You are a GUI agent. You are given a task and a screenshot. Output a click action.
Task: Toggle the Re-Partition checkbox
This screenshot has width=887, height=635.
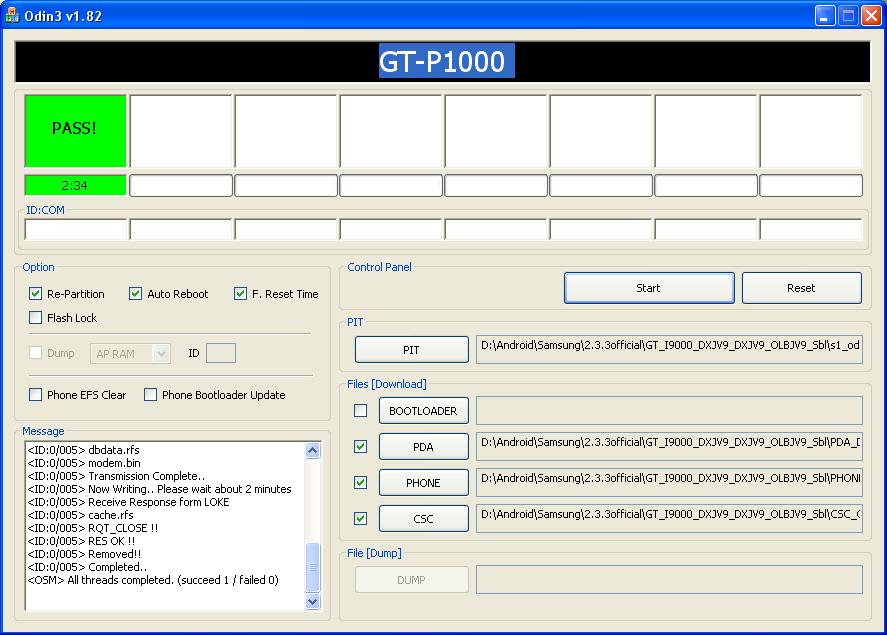click(x=35, y=293)
